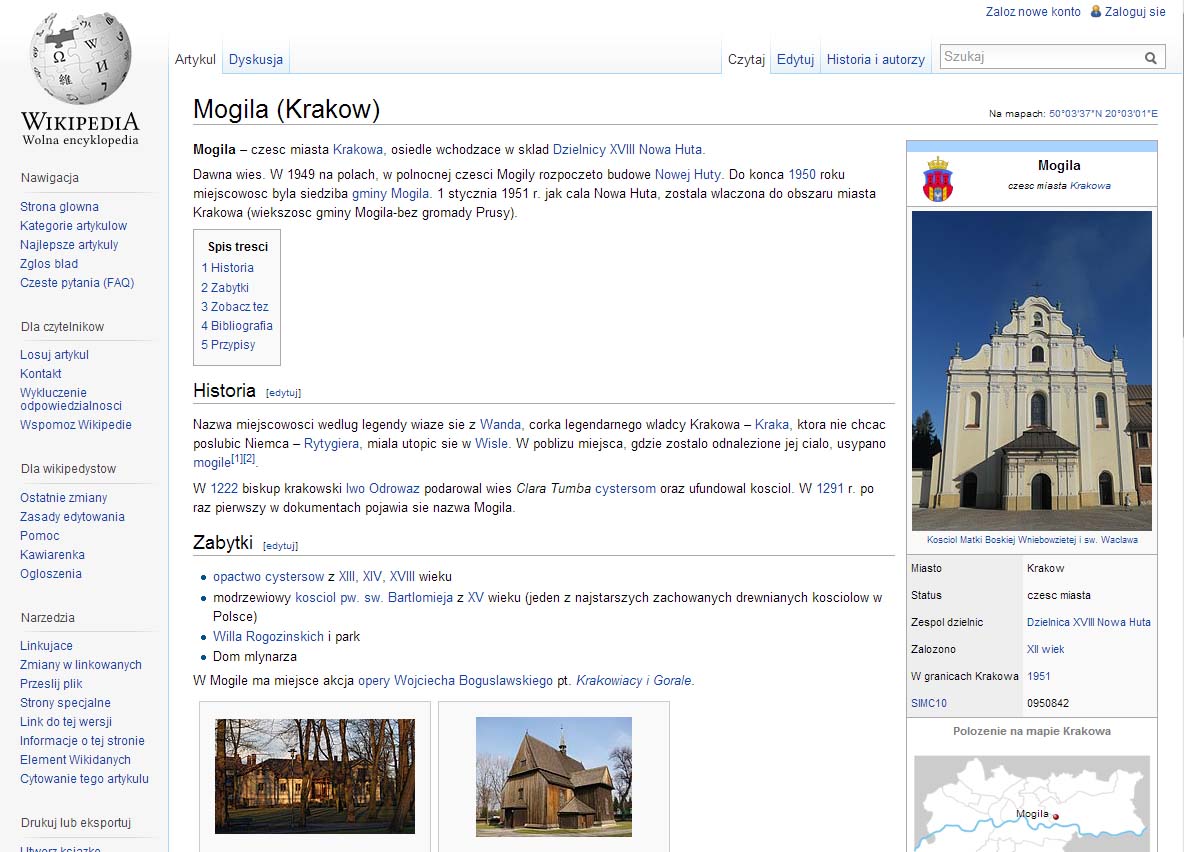Open Czeste pytania (FAQ)
This screenshot has width=1184, height=852.
(77, 282)
